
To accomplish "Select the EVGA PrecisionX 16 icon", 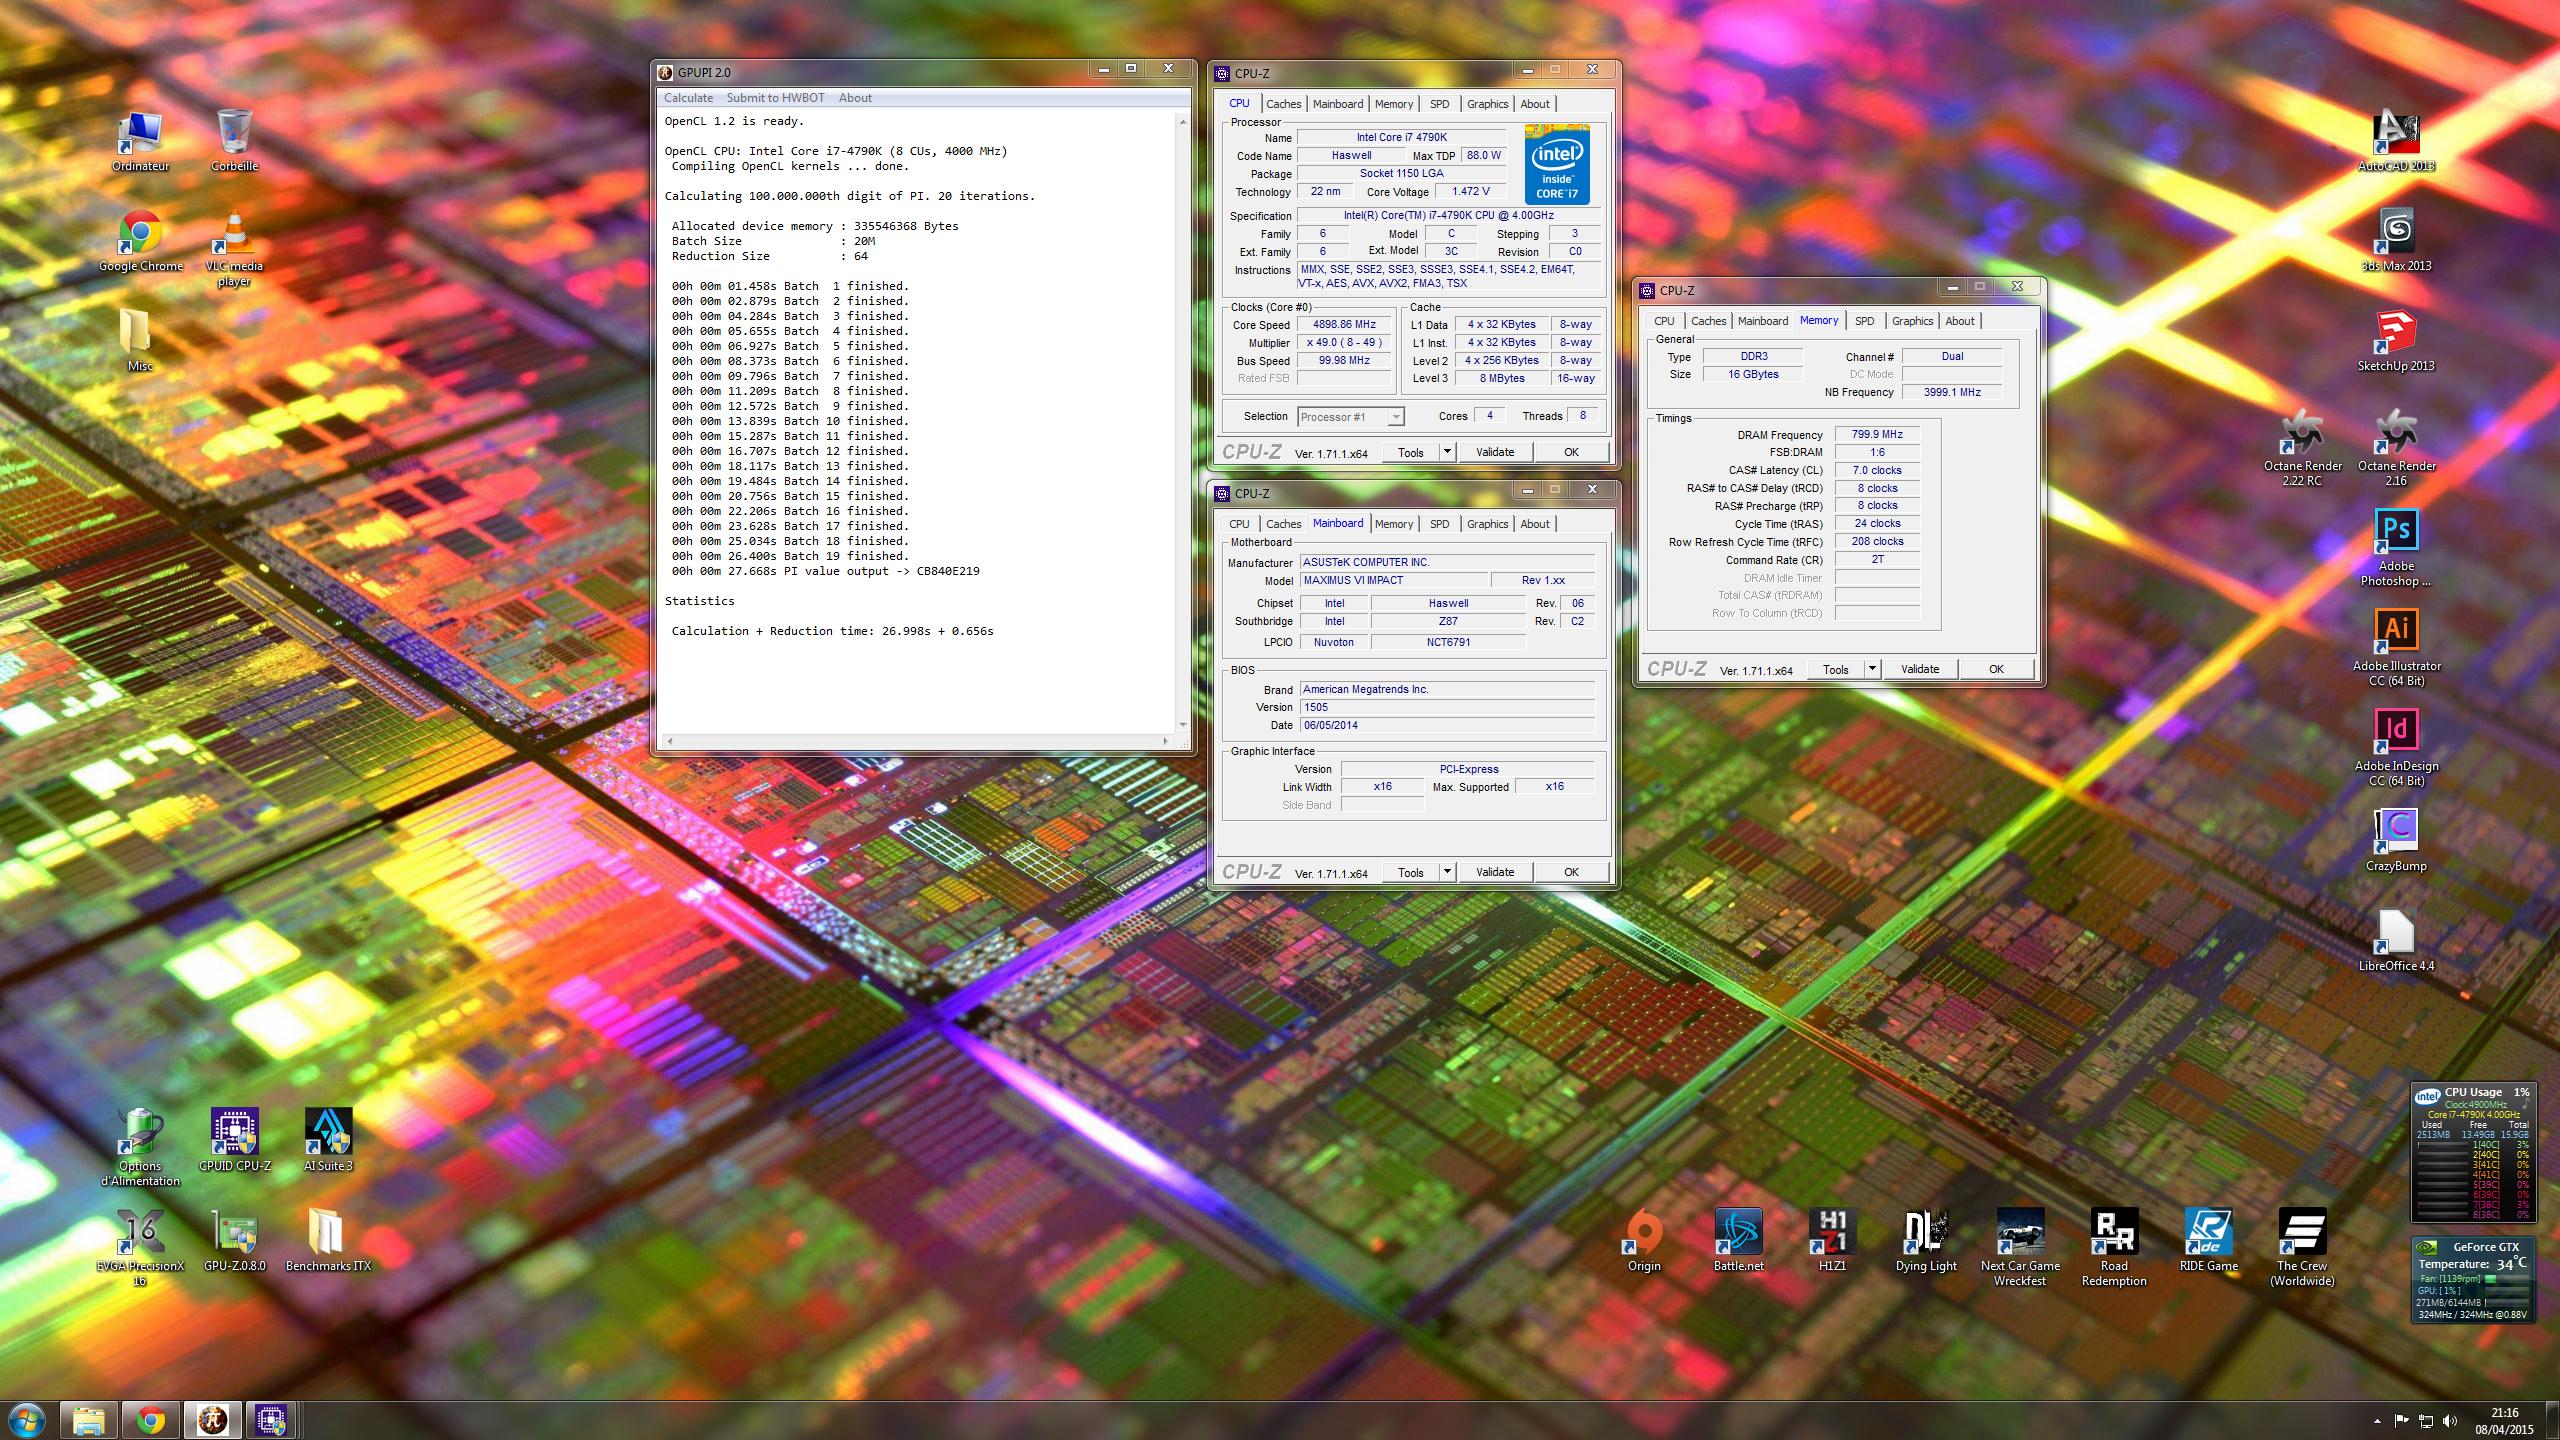I will point(140,1248).
